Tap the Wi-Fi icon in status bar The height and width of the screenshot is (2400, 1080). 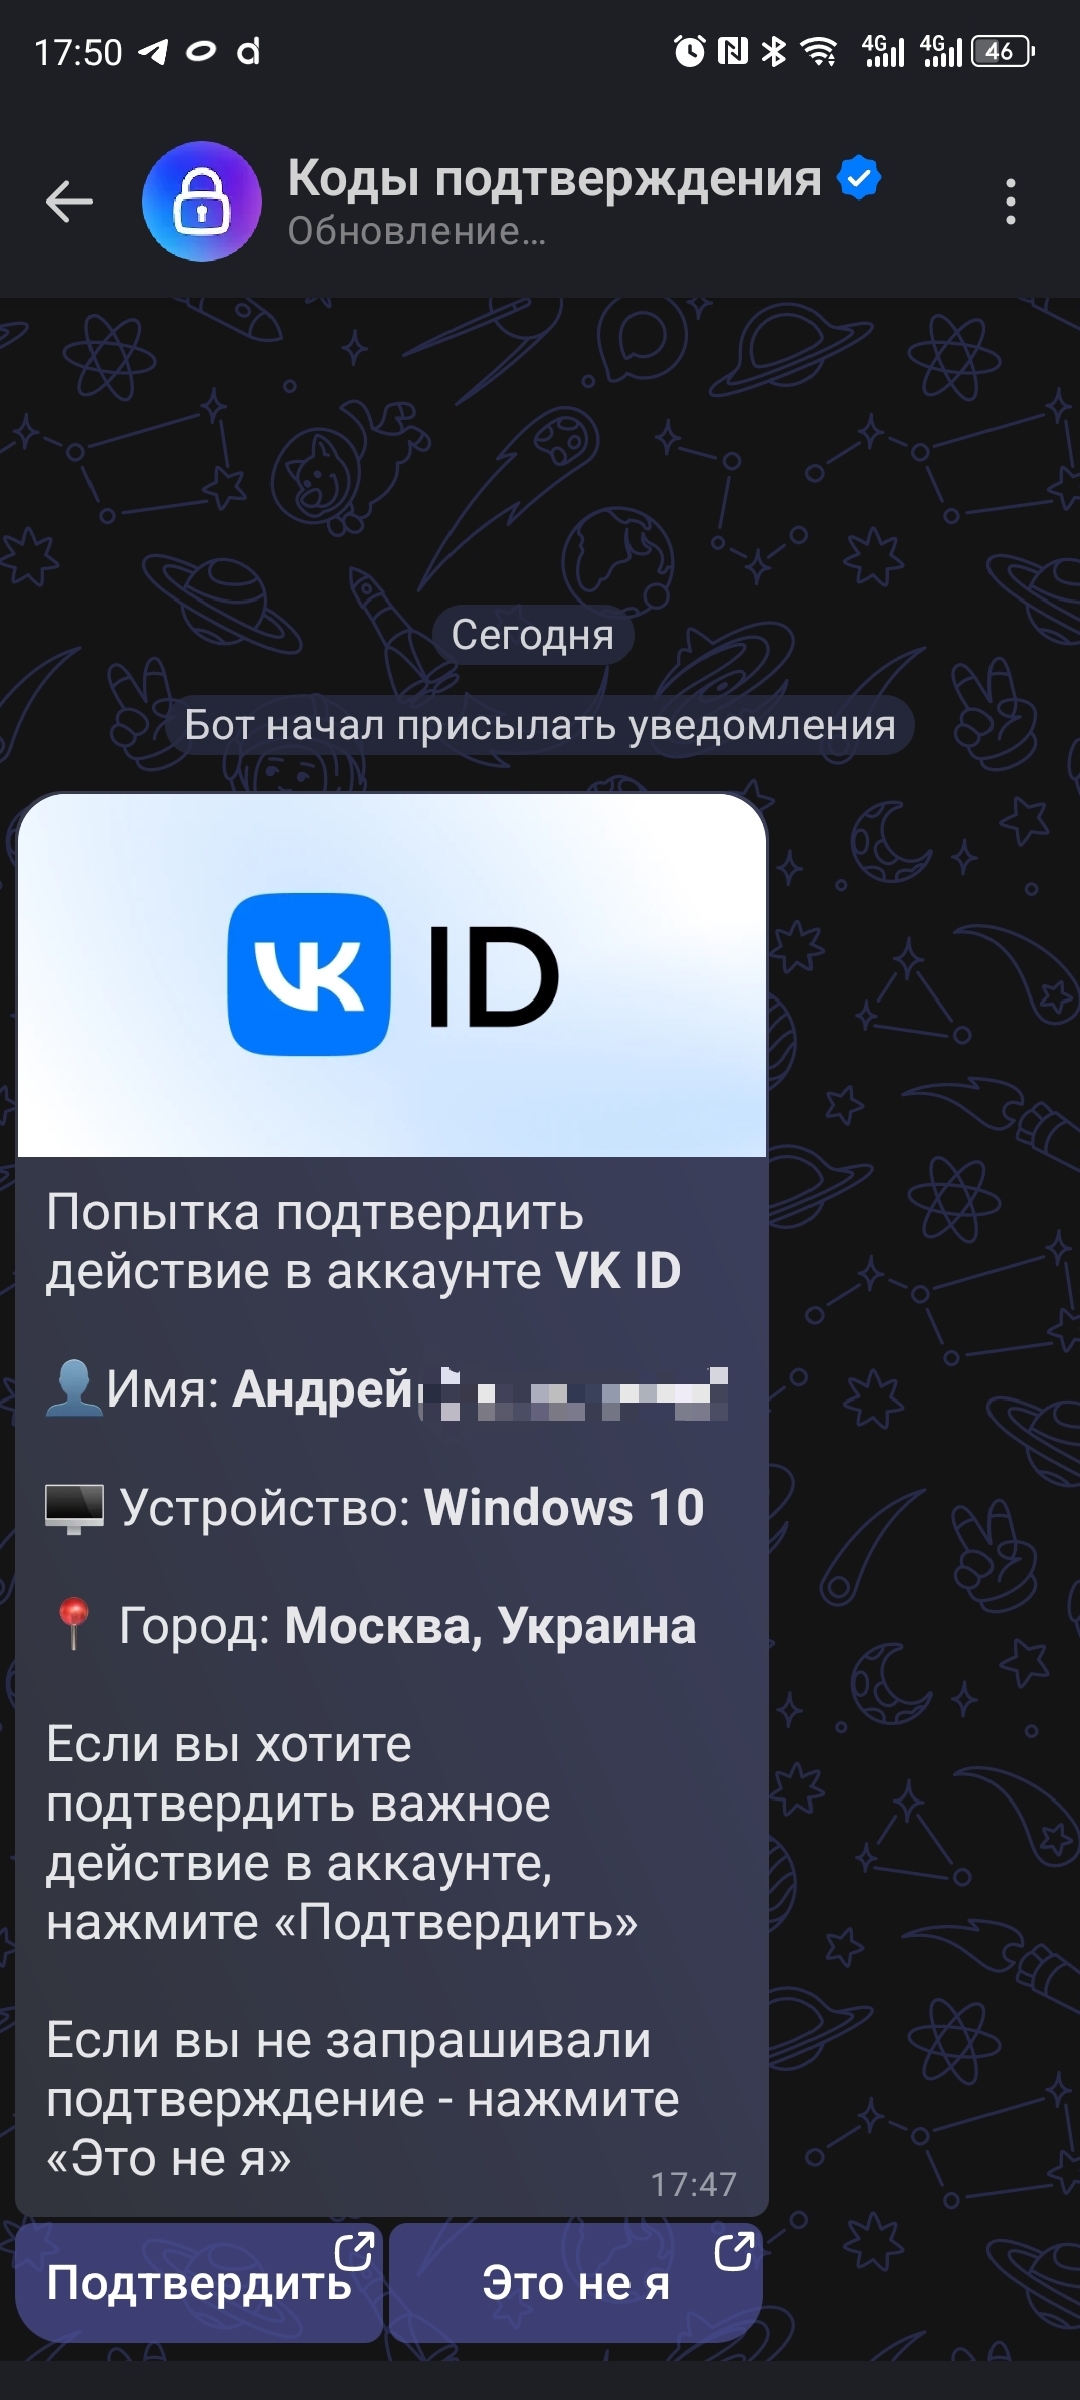[820, 51]
